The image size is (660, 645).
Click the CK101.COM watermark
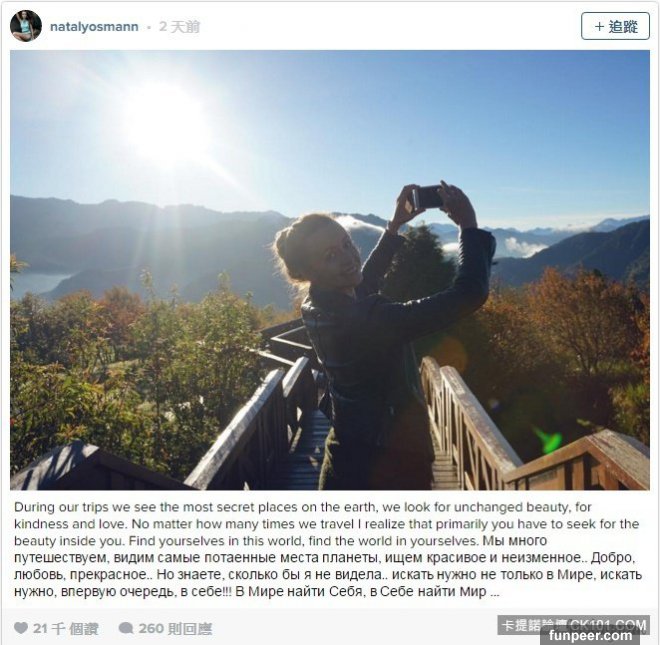pos(607,625)
